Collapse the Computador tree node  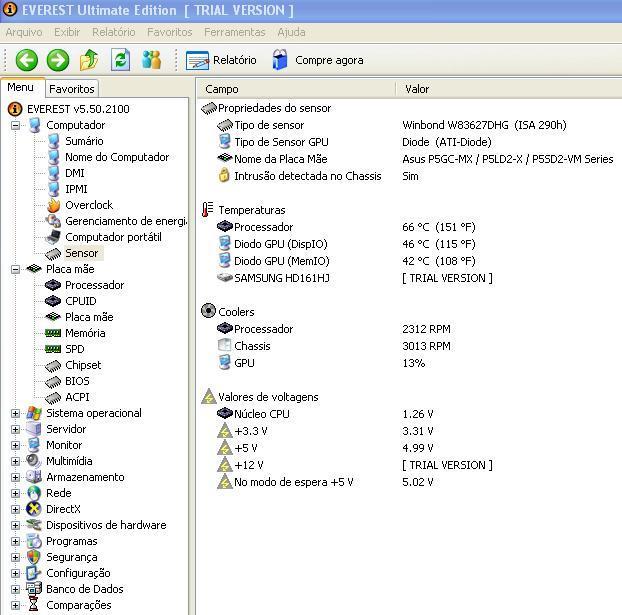click(x=16, y=125)
